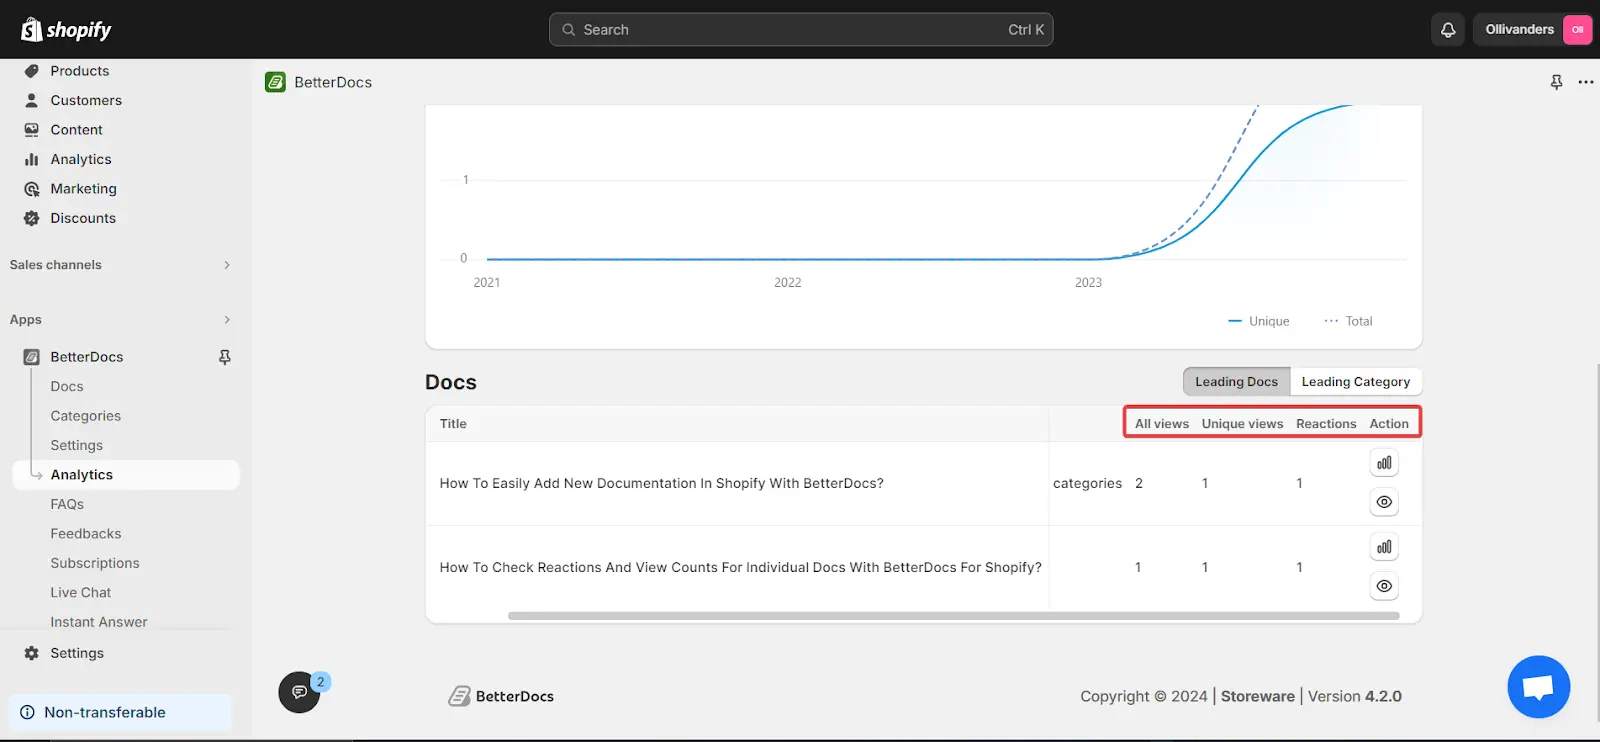
Task: Click the Shopify logo
Action: point(66,30)
